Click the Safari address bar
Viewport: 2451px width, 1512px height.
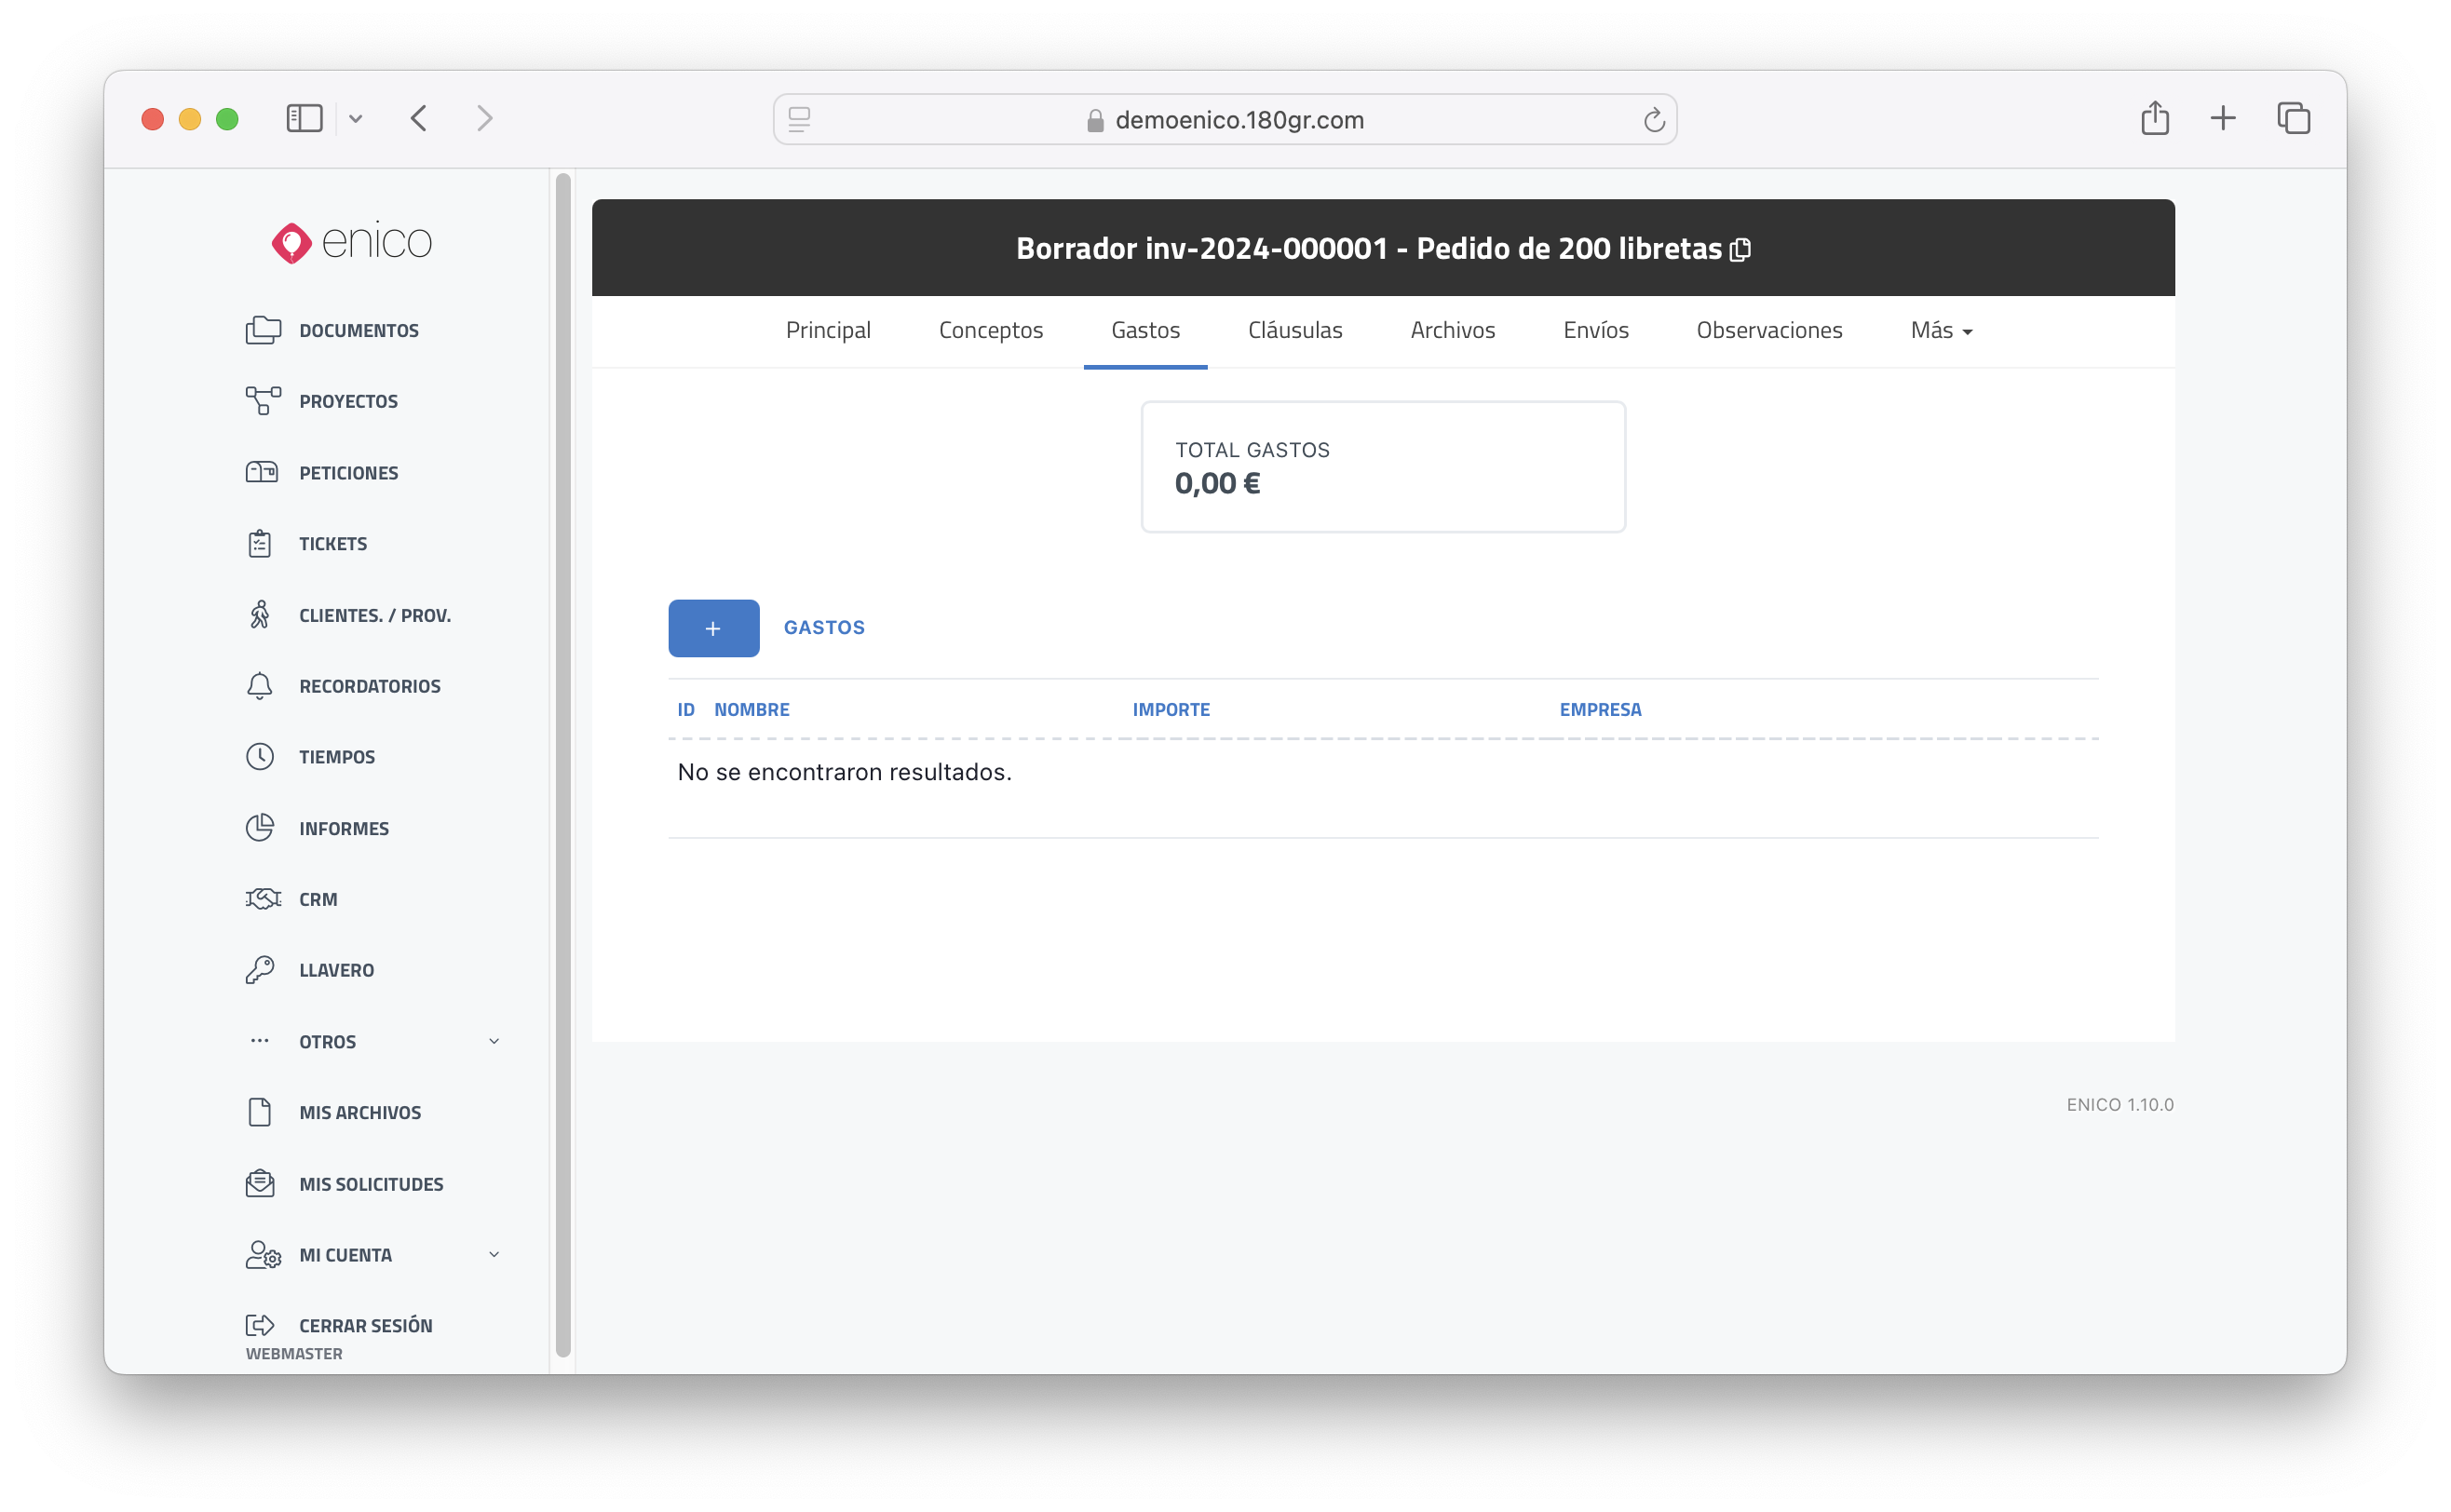[x=1224, y=120]
